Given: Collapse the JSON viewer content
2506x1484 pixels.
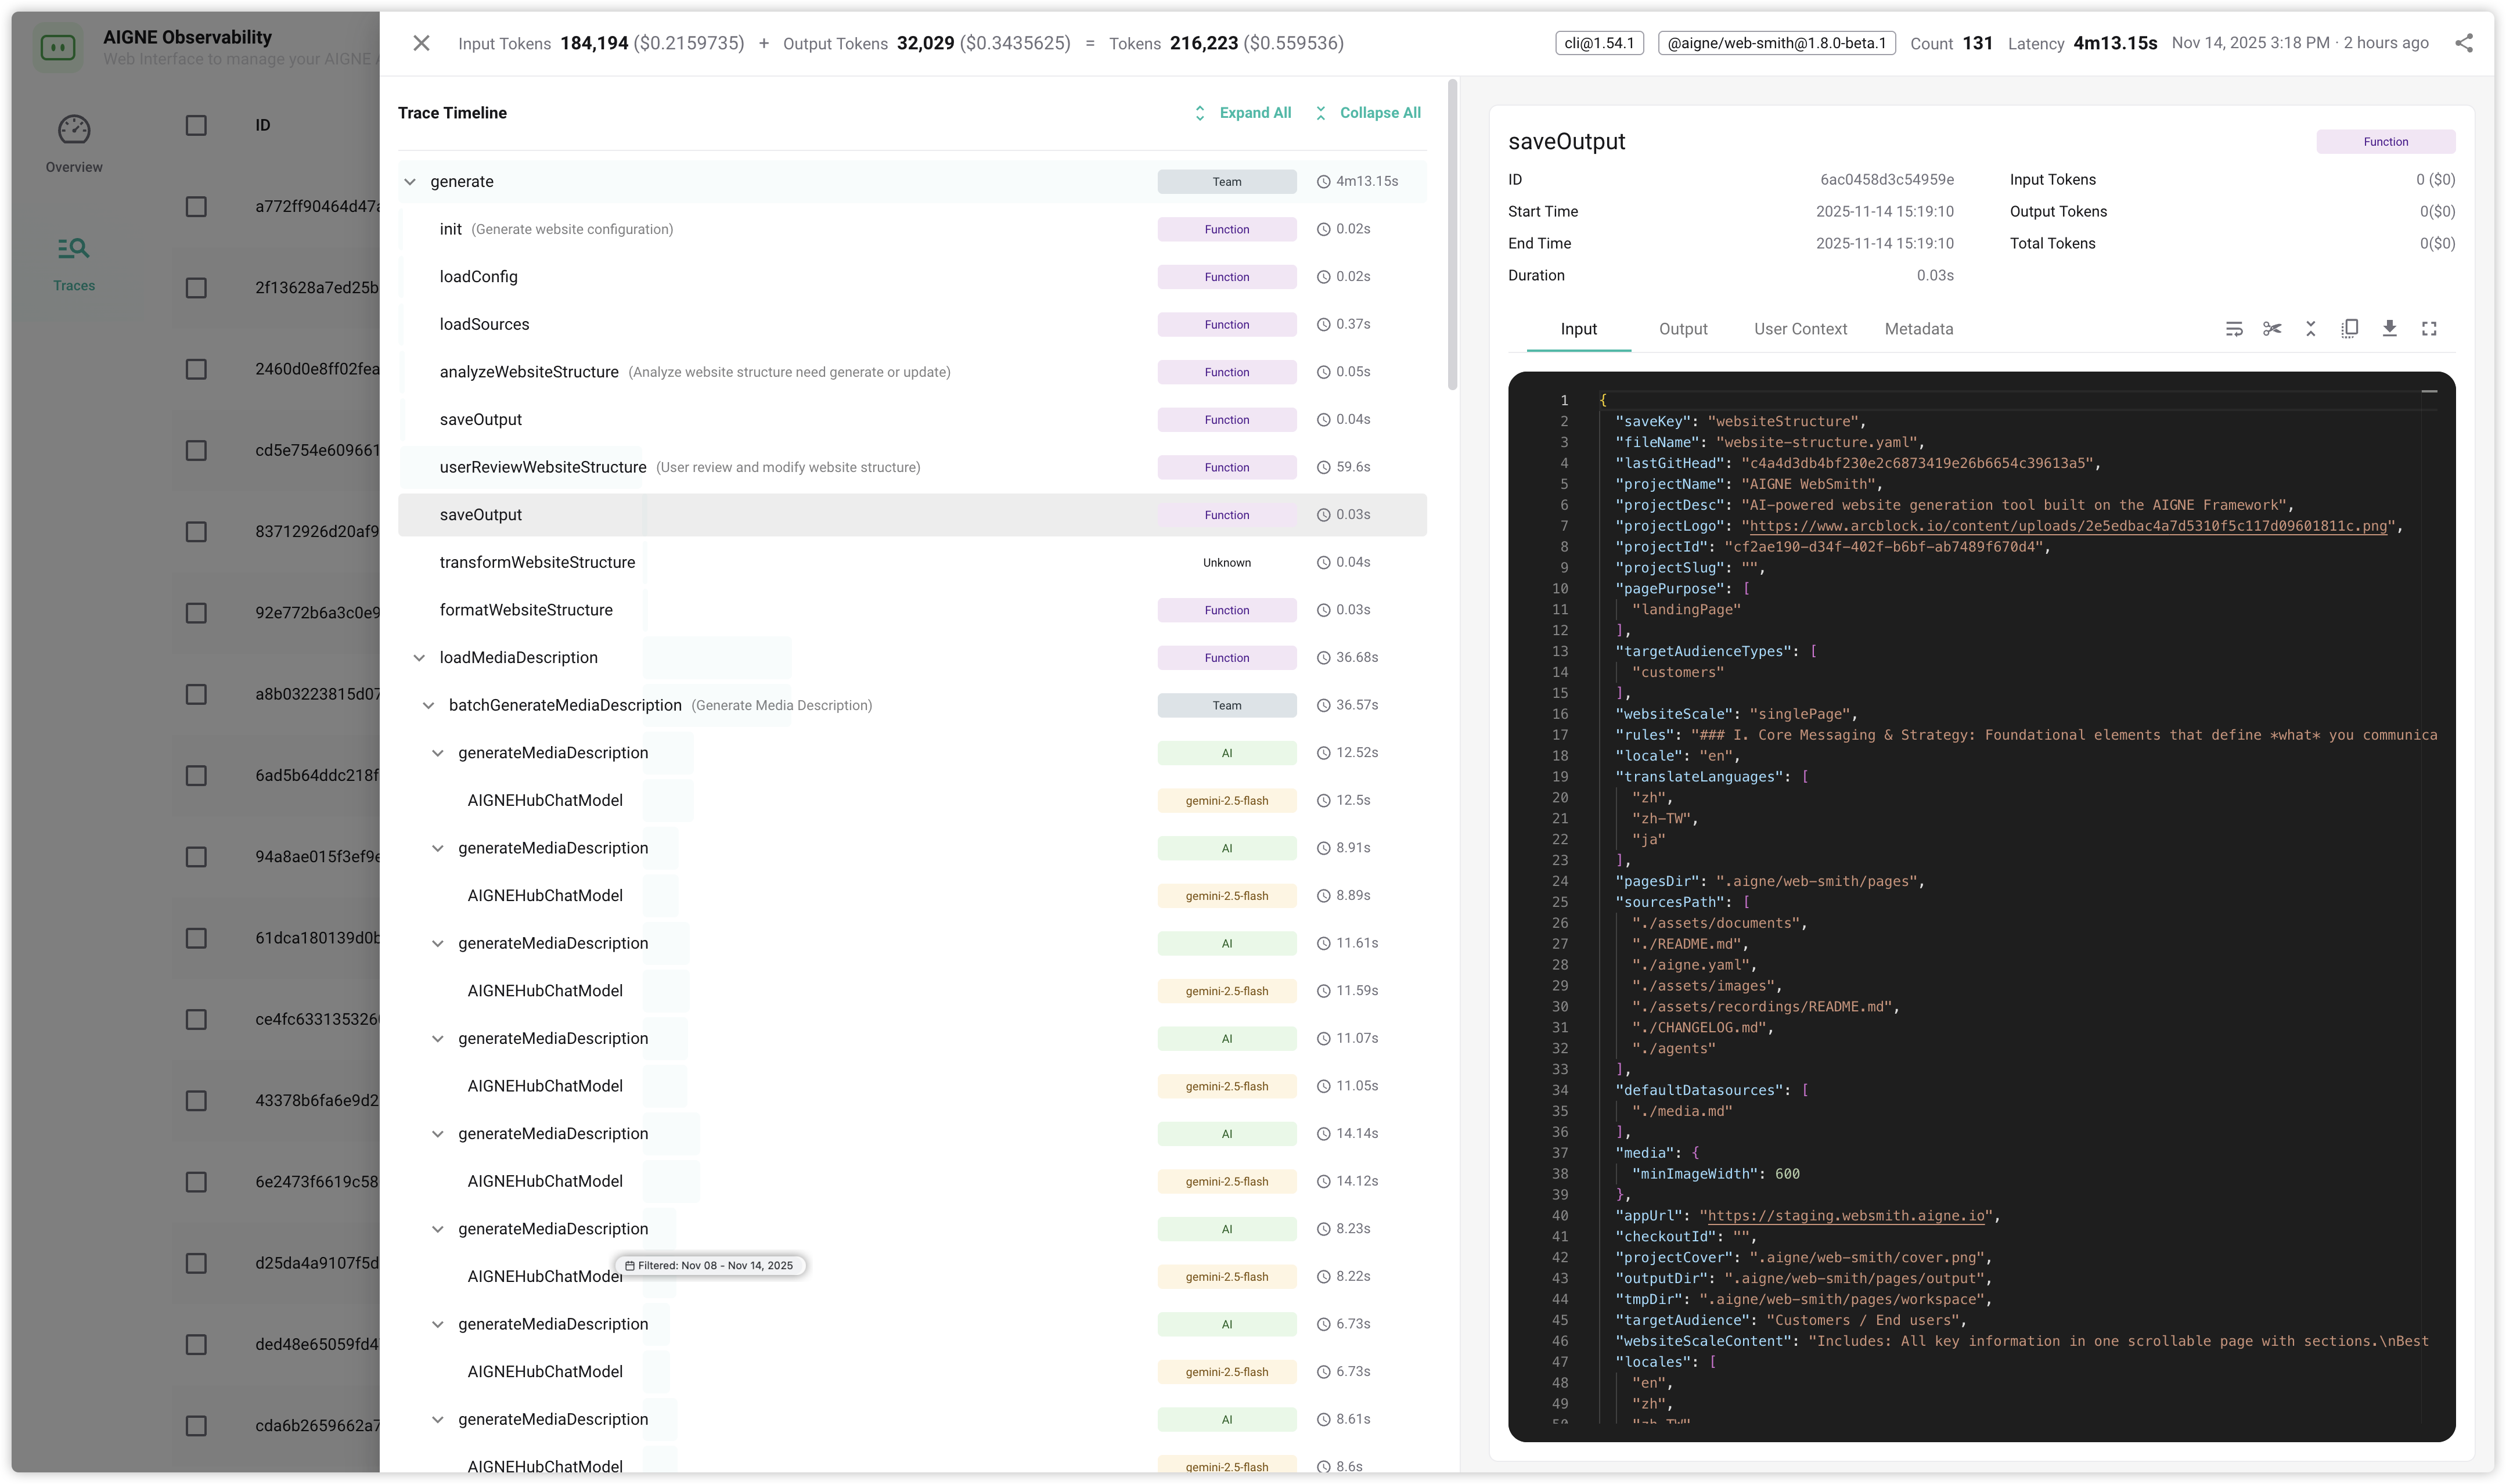Looking at the screenshot, I should click(2310, 328).
